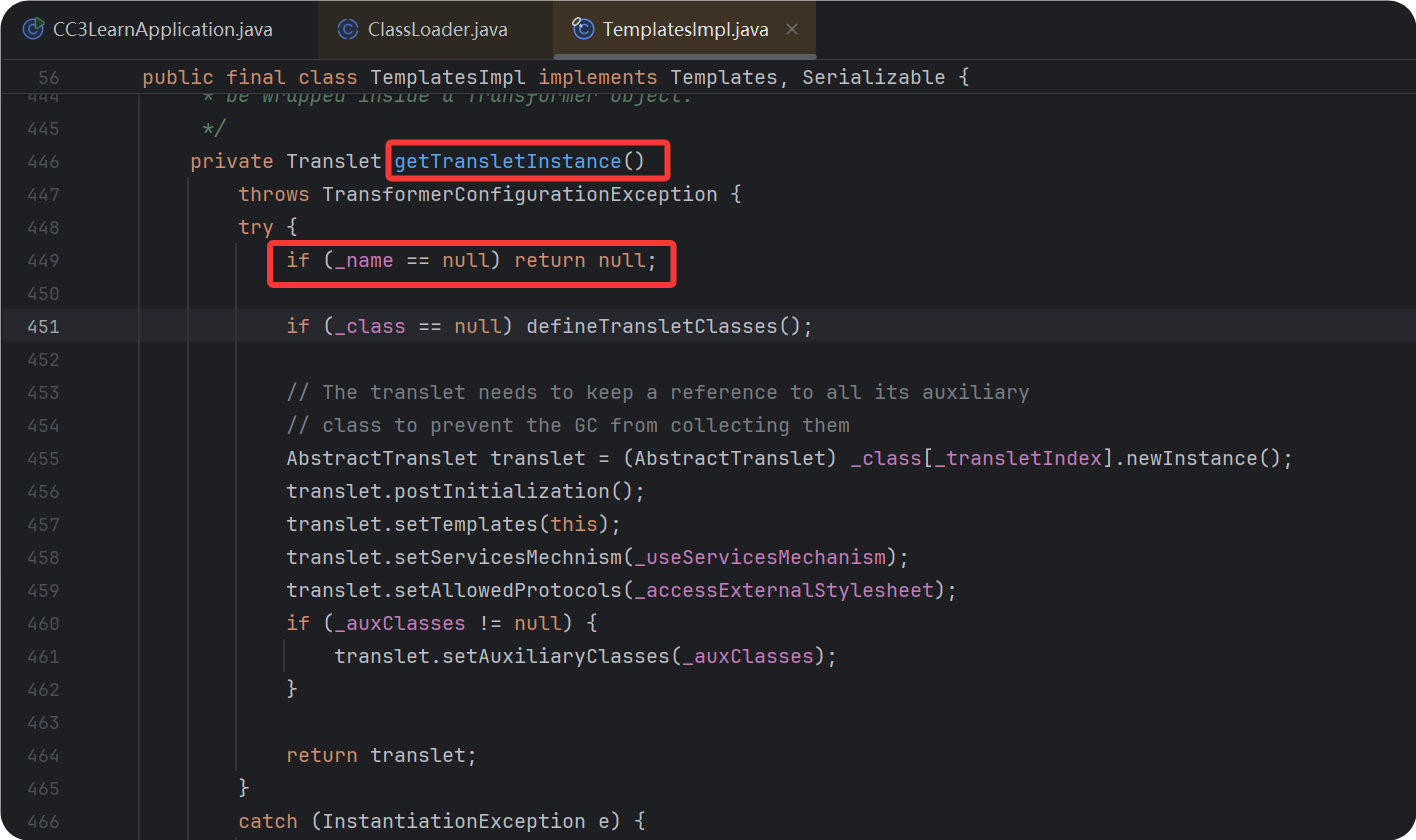Click the newInstance() call on line 455
The width and height of the screenshot is (1416, 840).
pyautogui.click(x=1200, y=457)
